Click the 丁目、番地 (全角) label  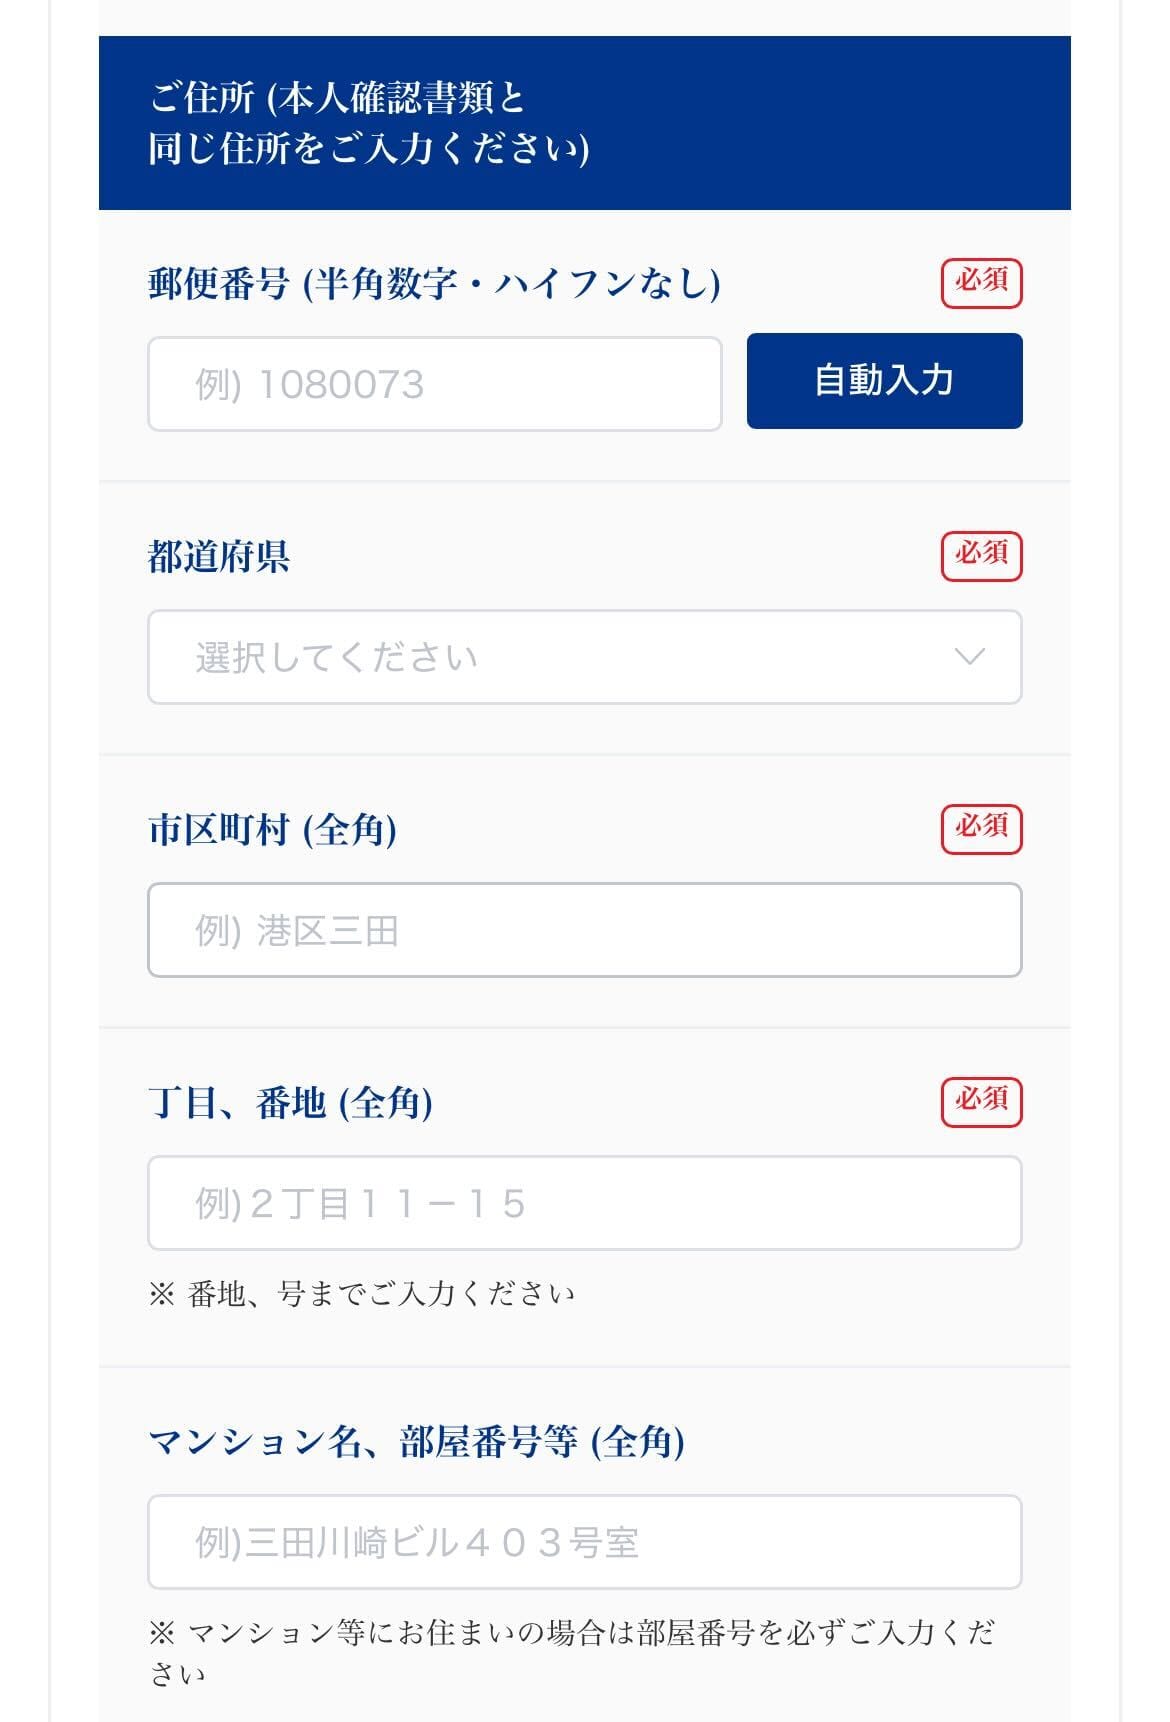(x=290, y=1102)
